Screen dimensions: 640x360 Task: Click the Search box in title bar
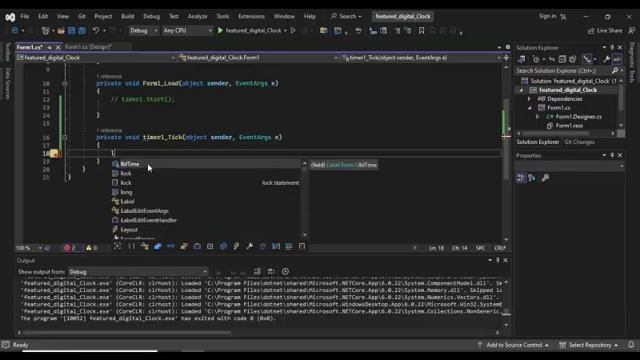(346, 16)
